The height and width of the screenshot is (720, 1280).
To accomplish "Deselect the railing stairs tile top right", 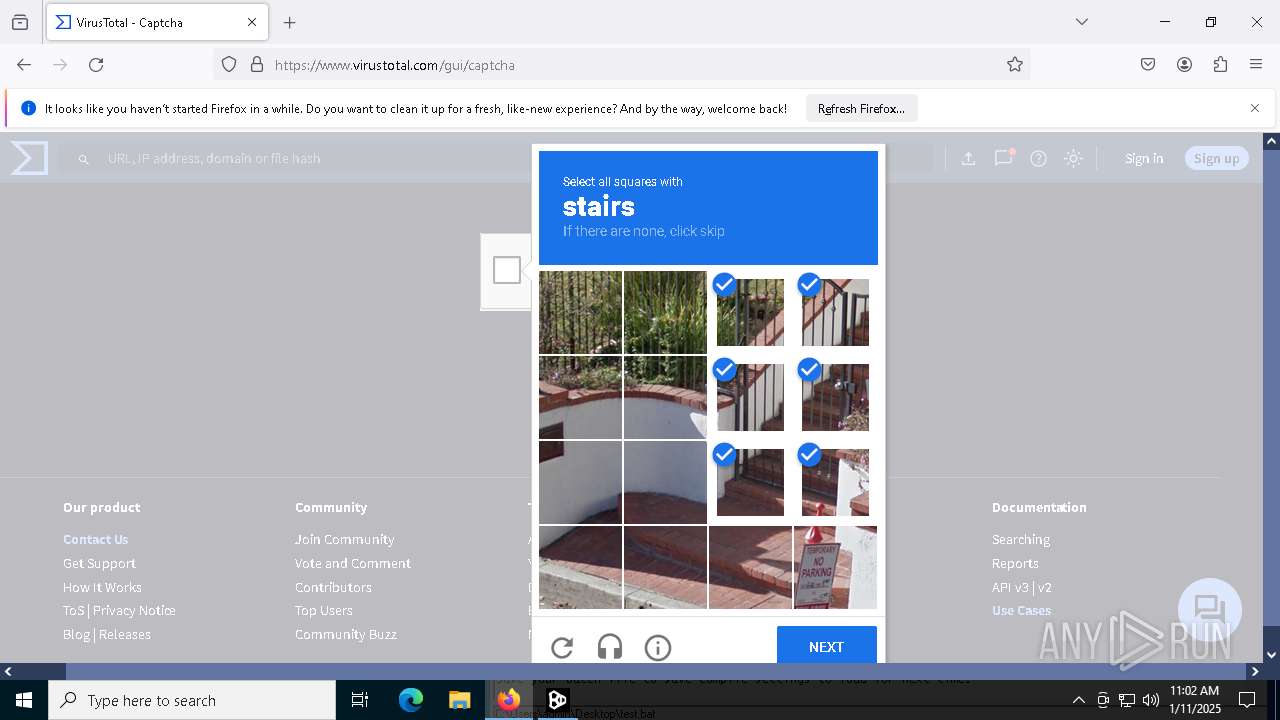I will [835, 312].
